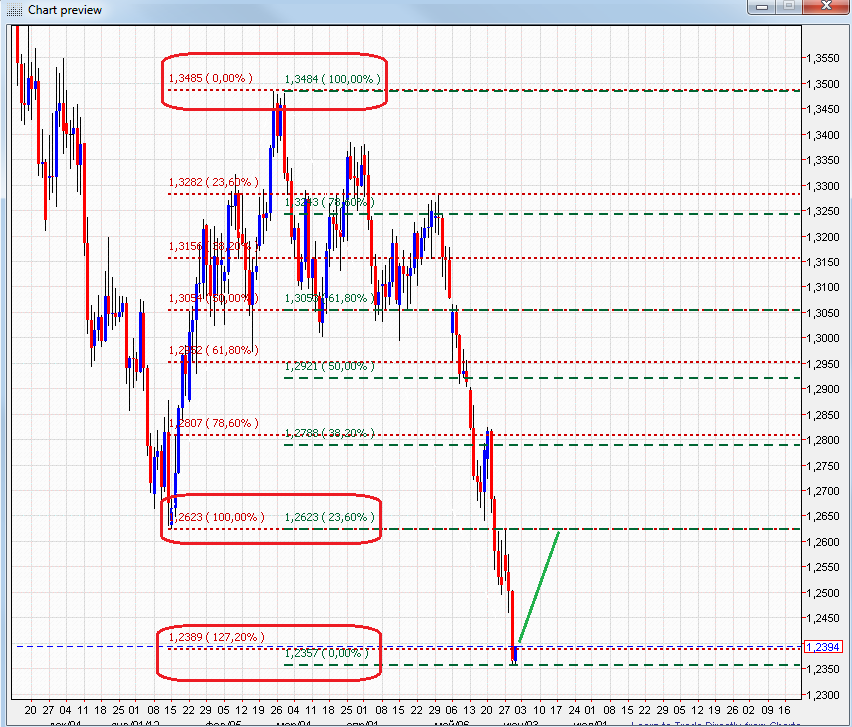The image size is (852, 727).
Task: Select the red '1,3054 ( 50,00% )' label
Action: pyautogui.click(x=213, y=298)
